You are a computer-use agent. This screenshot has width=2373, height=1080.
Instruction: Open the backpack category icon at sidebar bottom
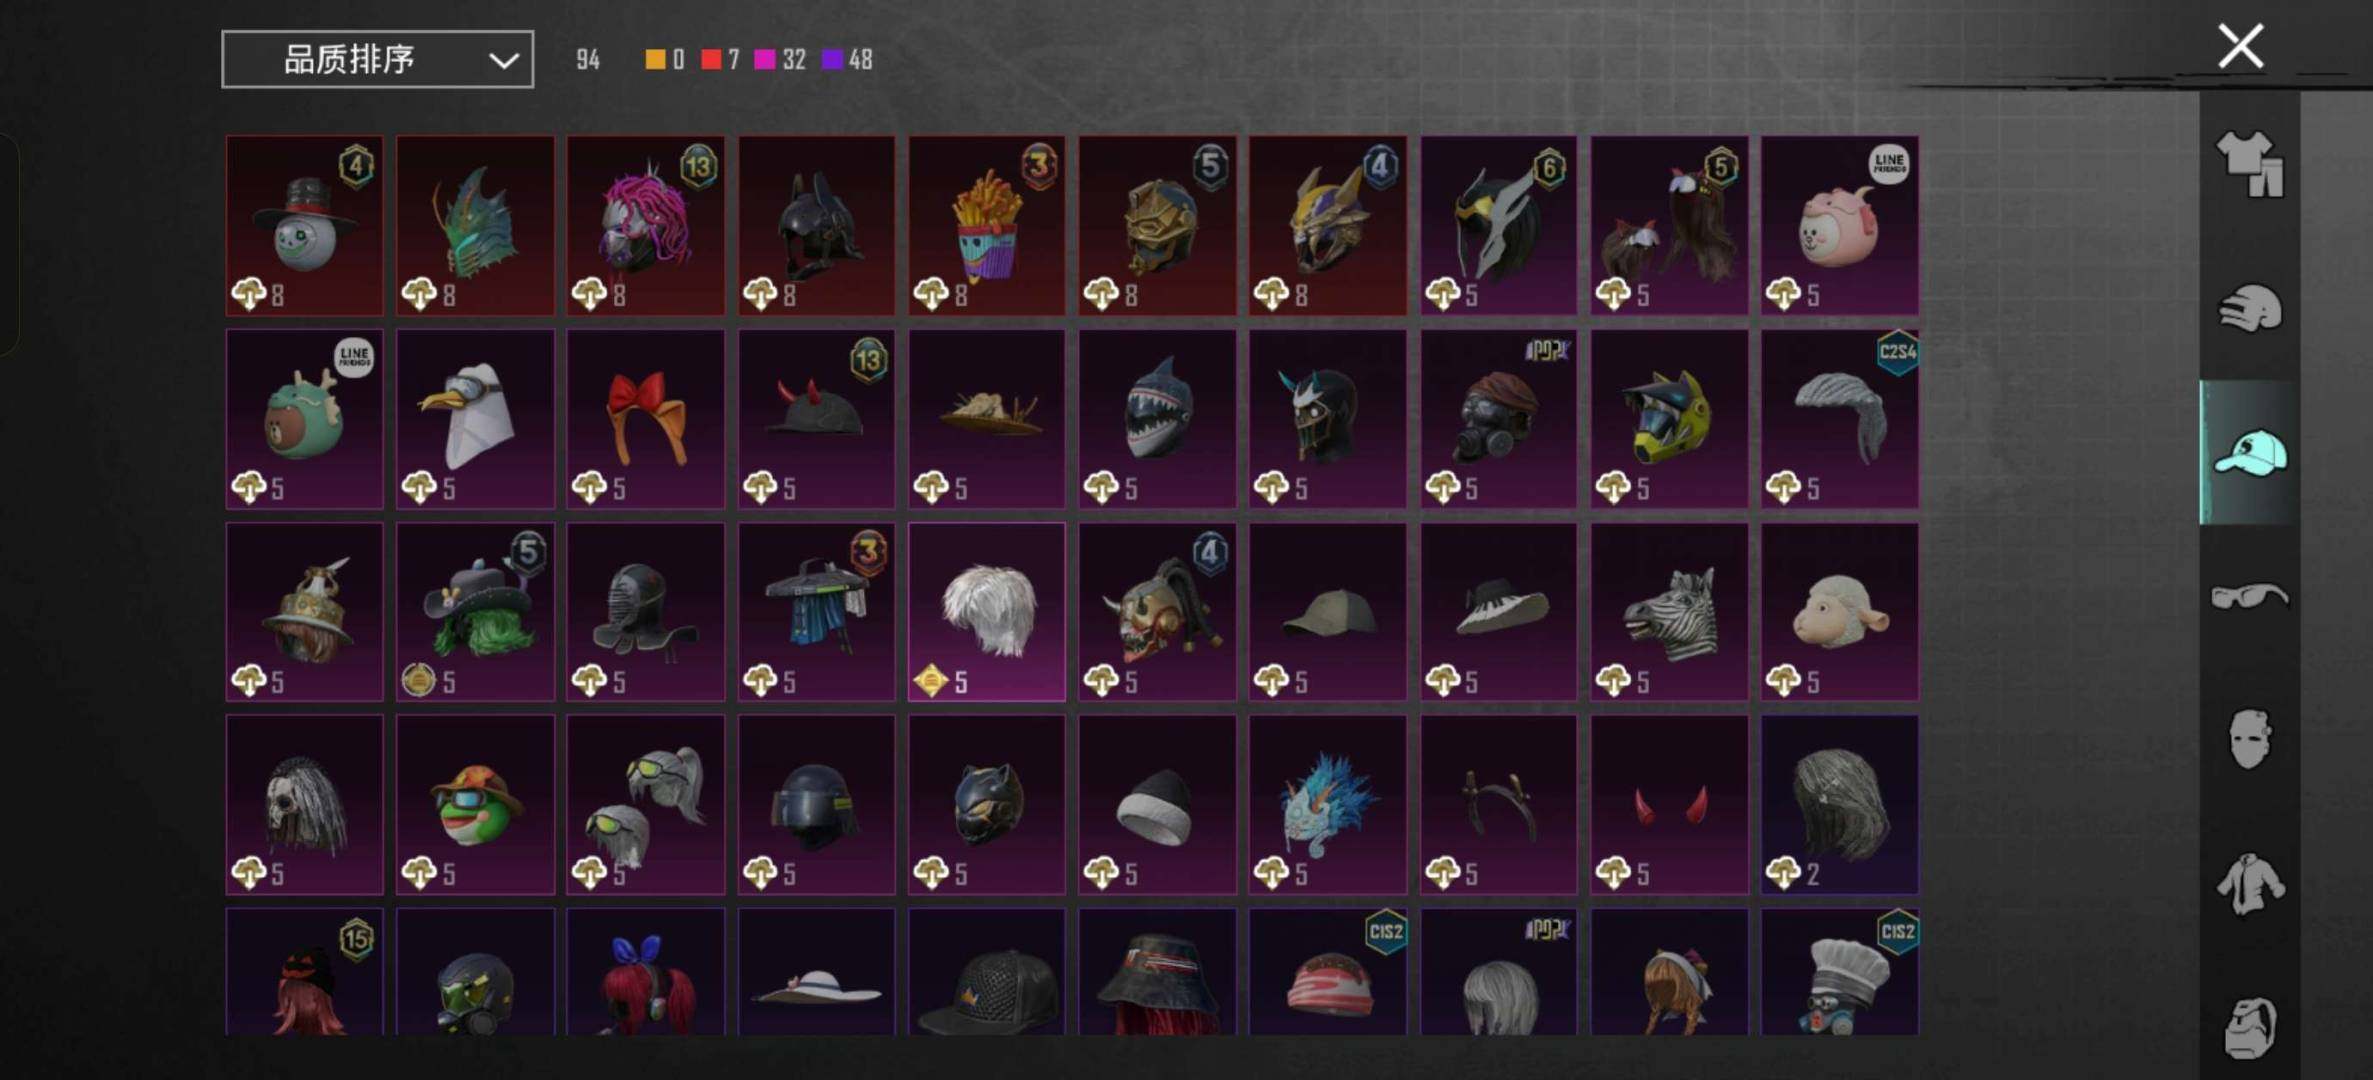point(2250,1027)
